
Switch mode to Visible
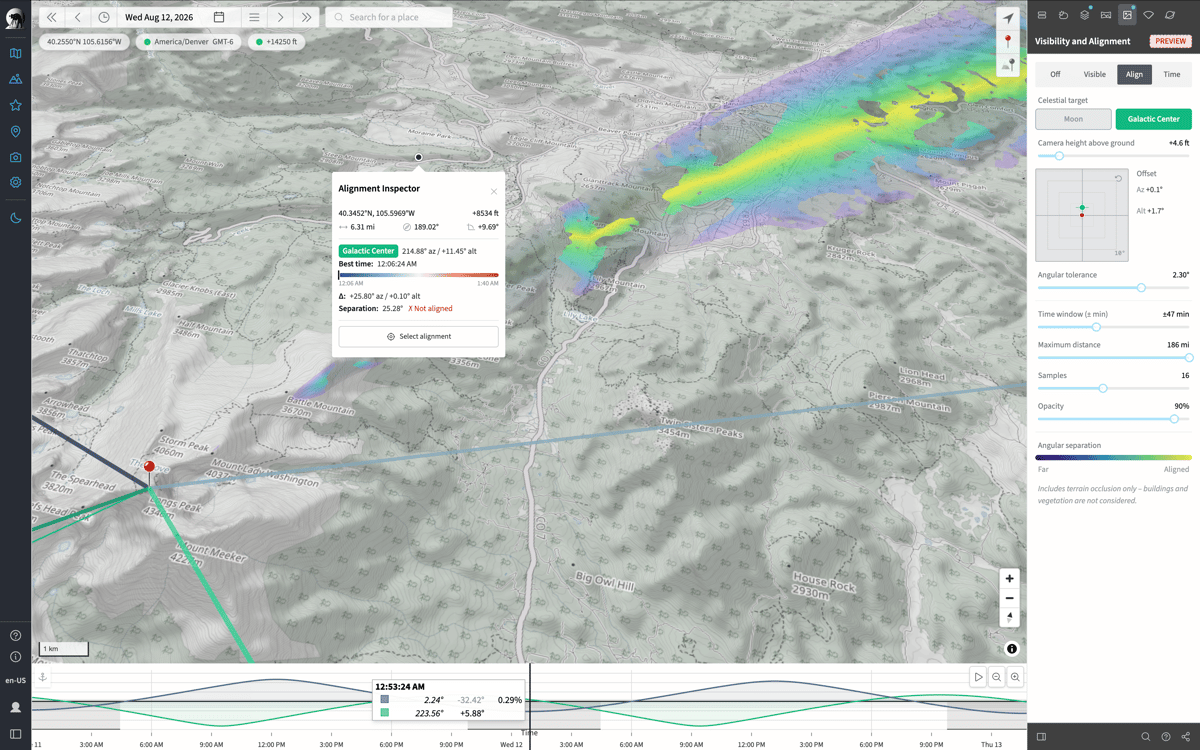(1095, 74)
